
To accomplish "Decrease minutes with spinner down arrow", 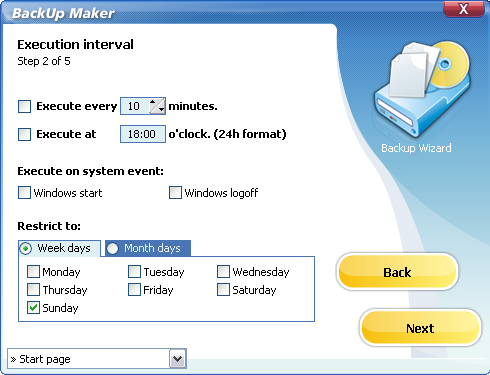I will (161, 110).
